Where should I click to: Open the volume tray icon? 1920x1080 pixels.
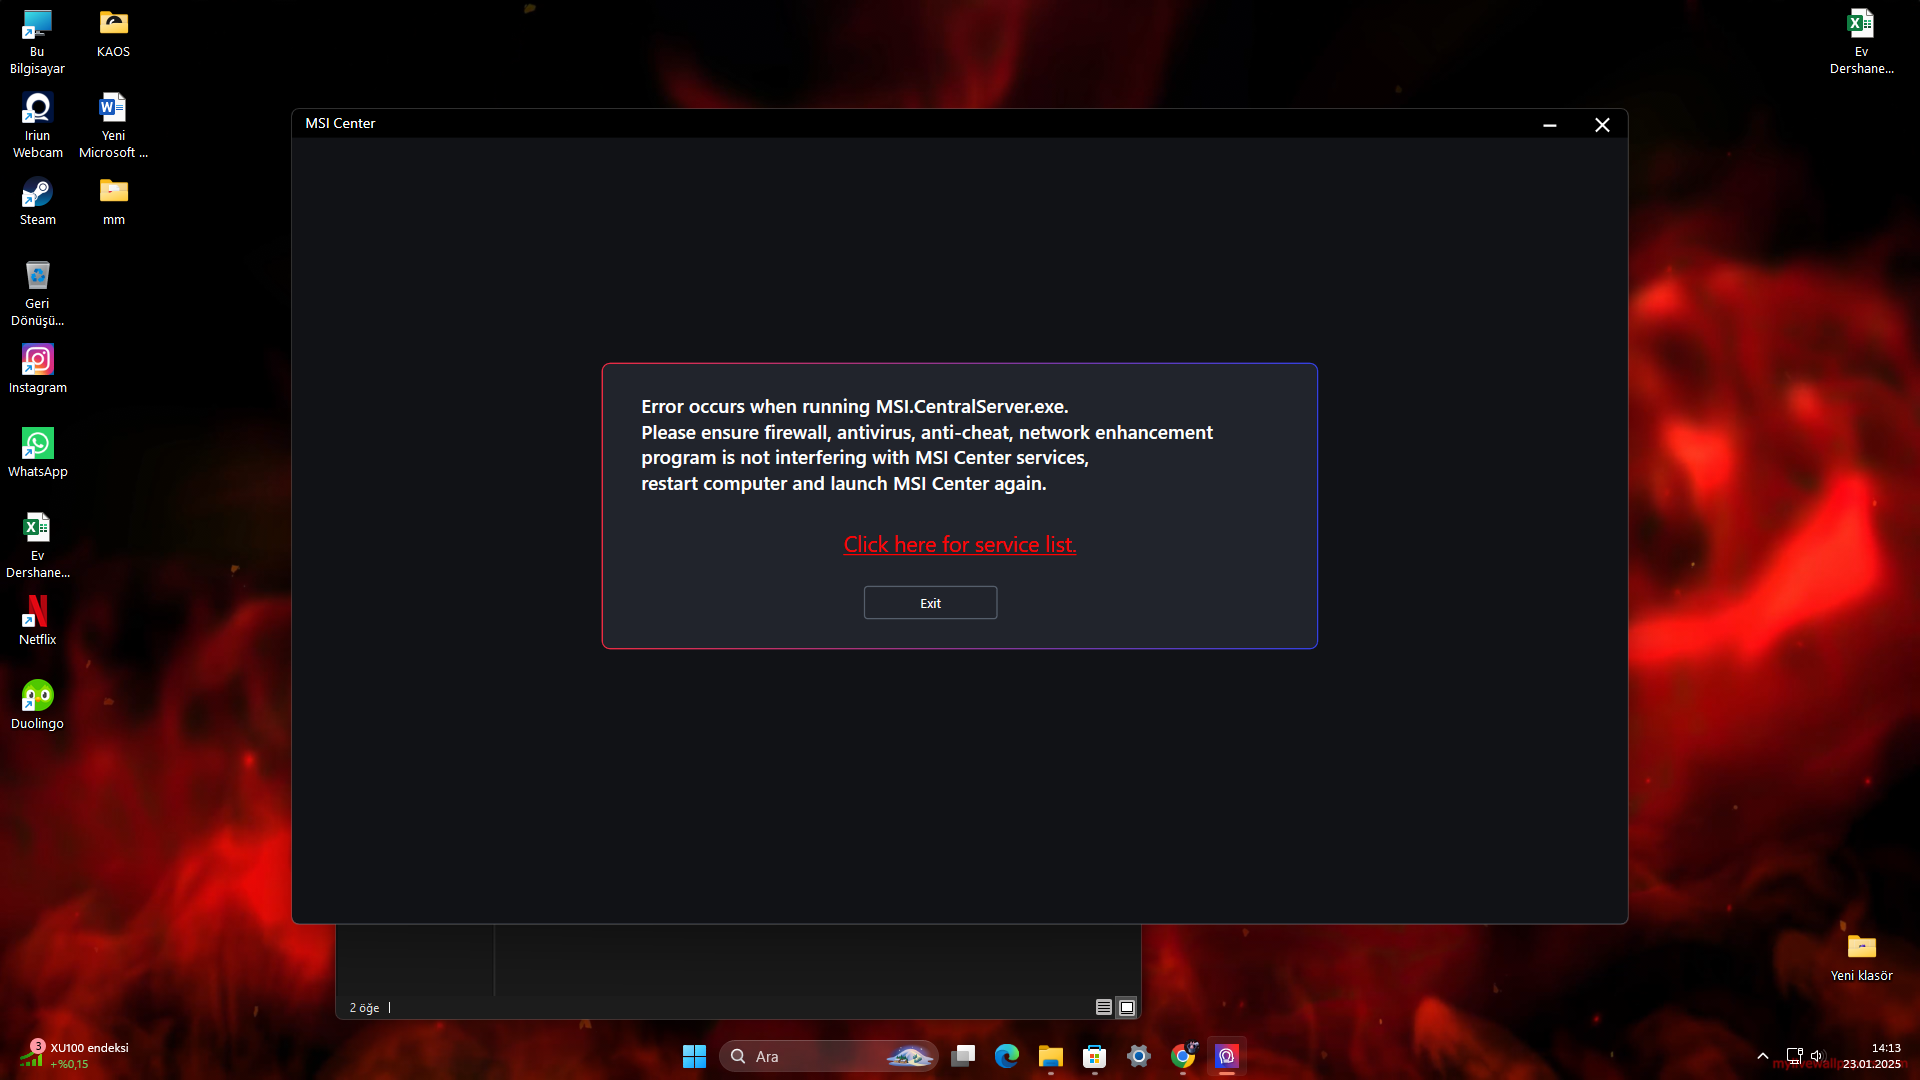tap(1817, 1056)
